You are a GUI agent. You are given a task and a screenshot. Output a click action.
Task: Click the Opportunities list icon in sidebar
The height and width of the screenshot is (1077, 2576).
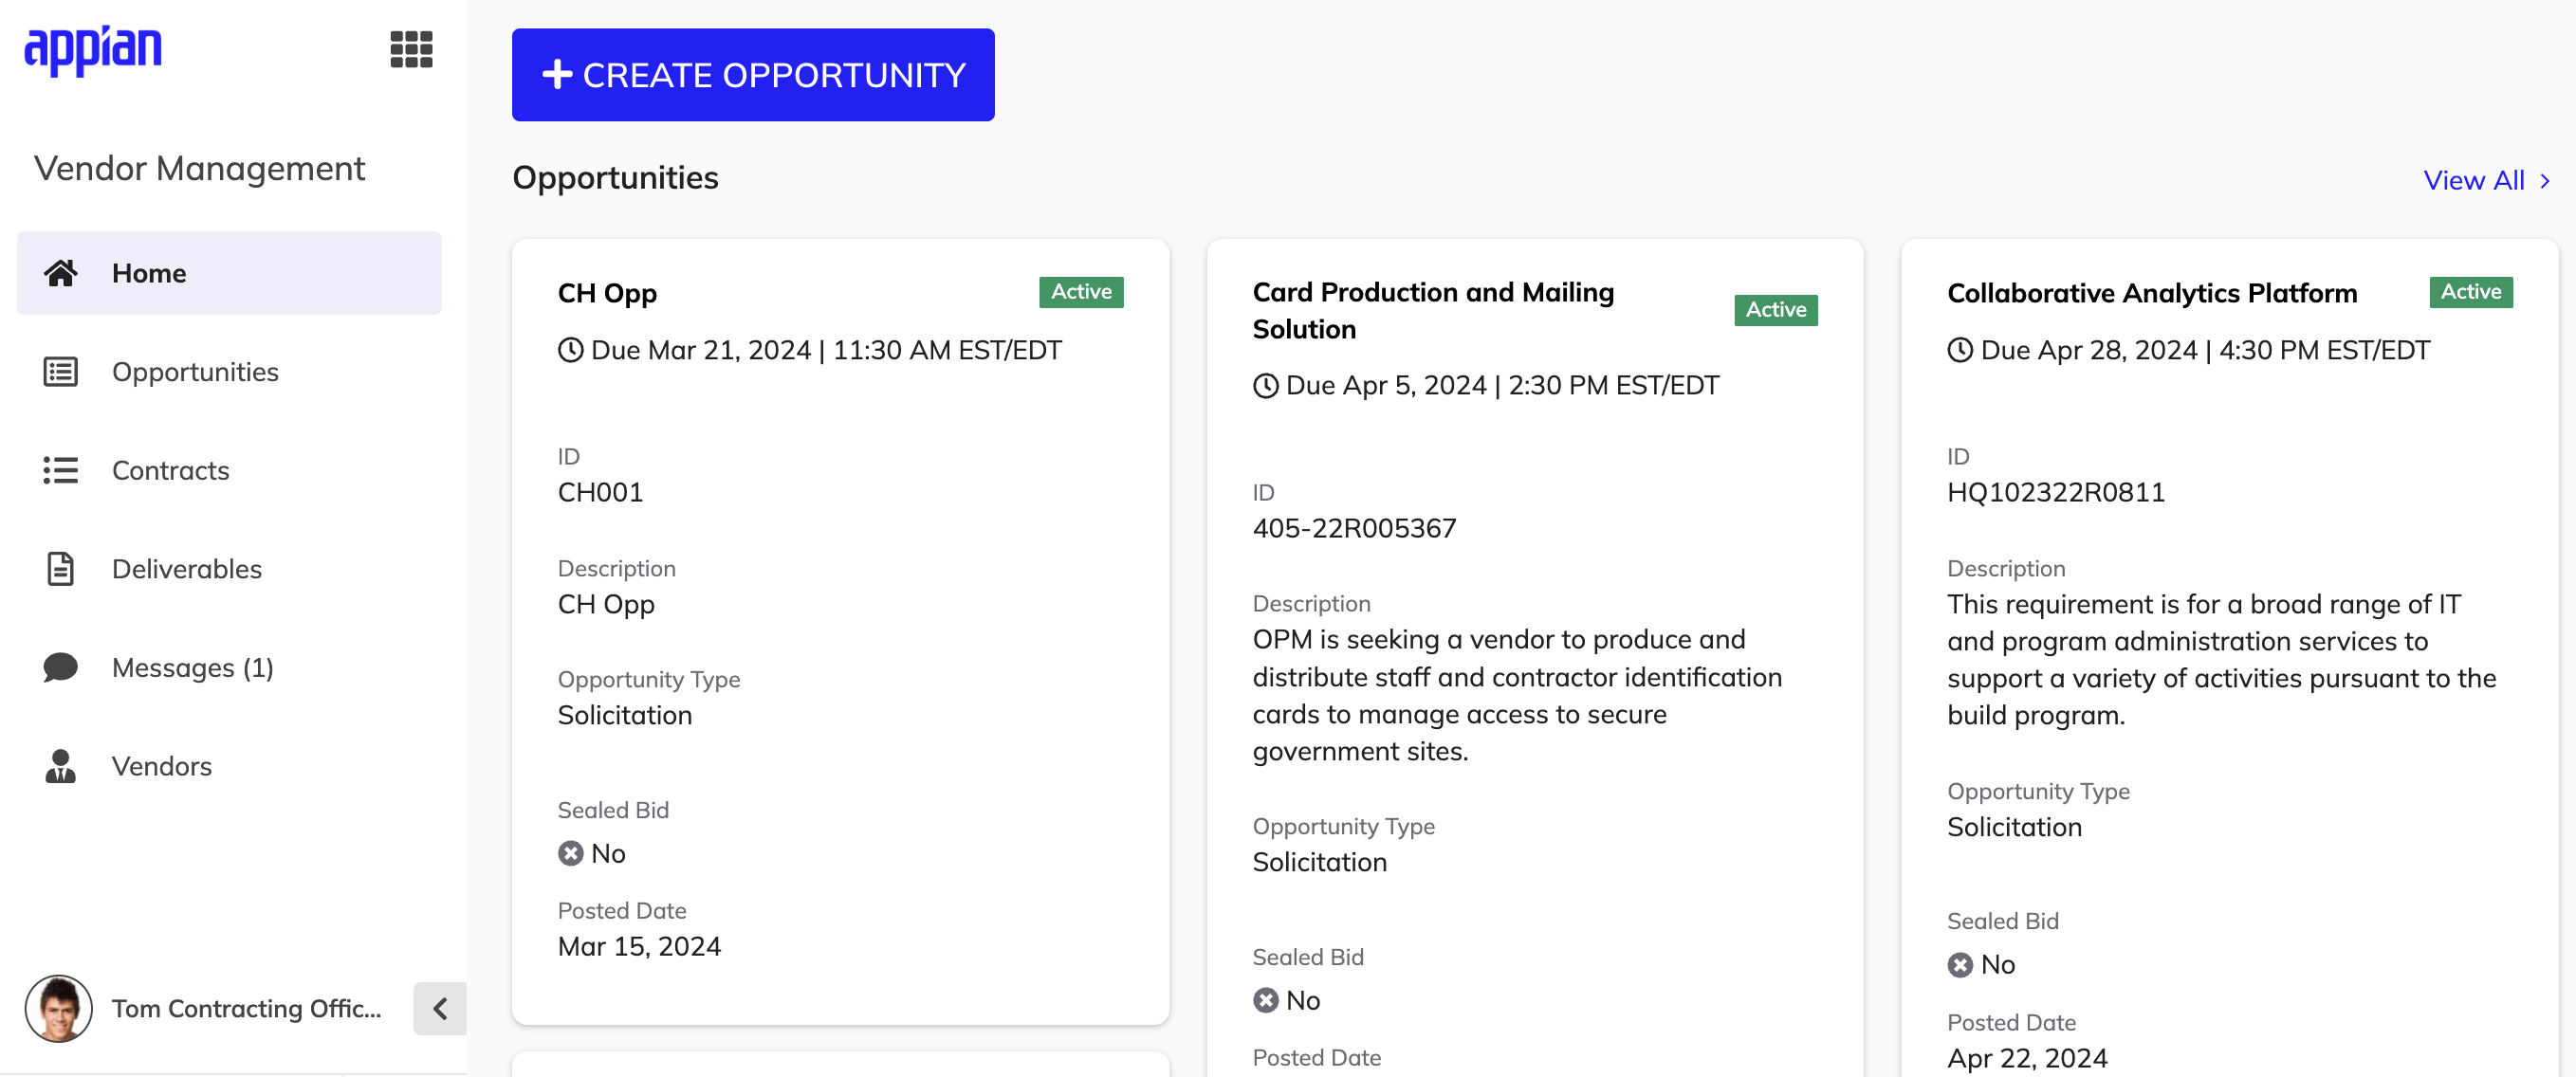(x=61, y=372)
